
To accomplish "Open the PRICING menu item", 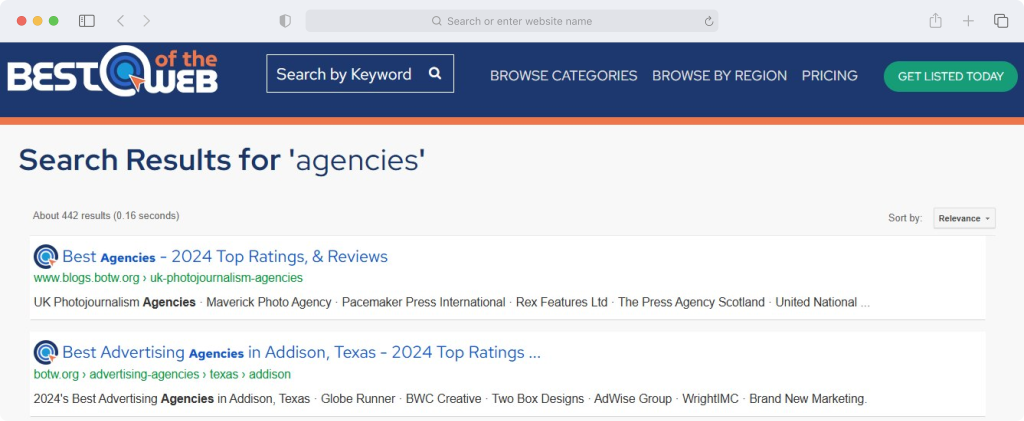I will 829,76.
